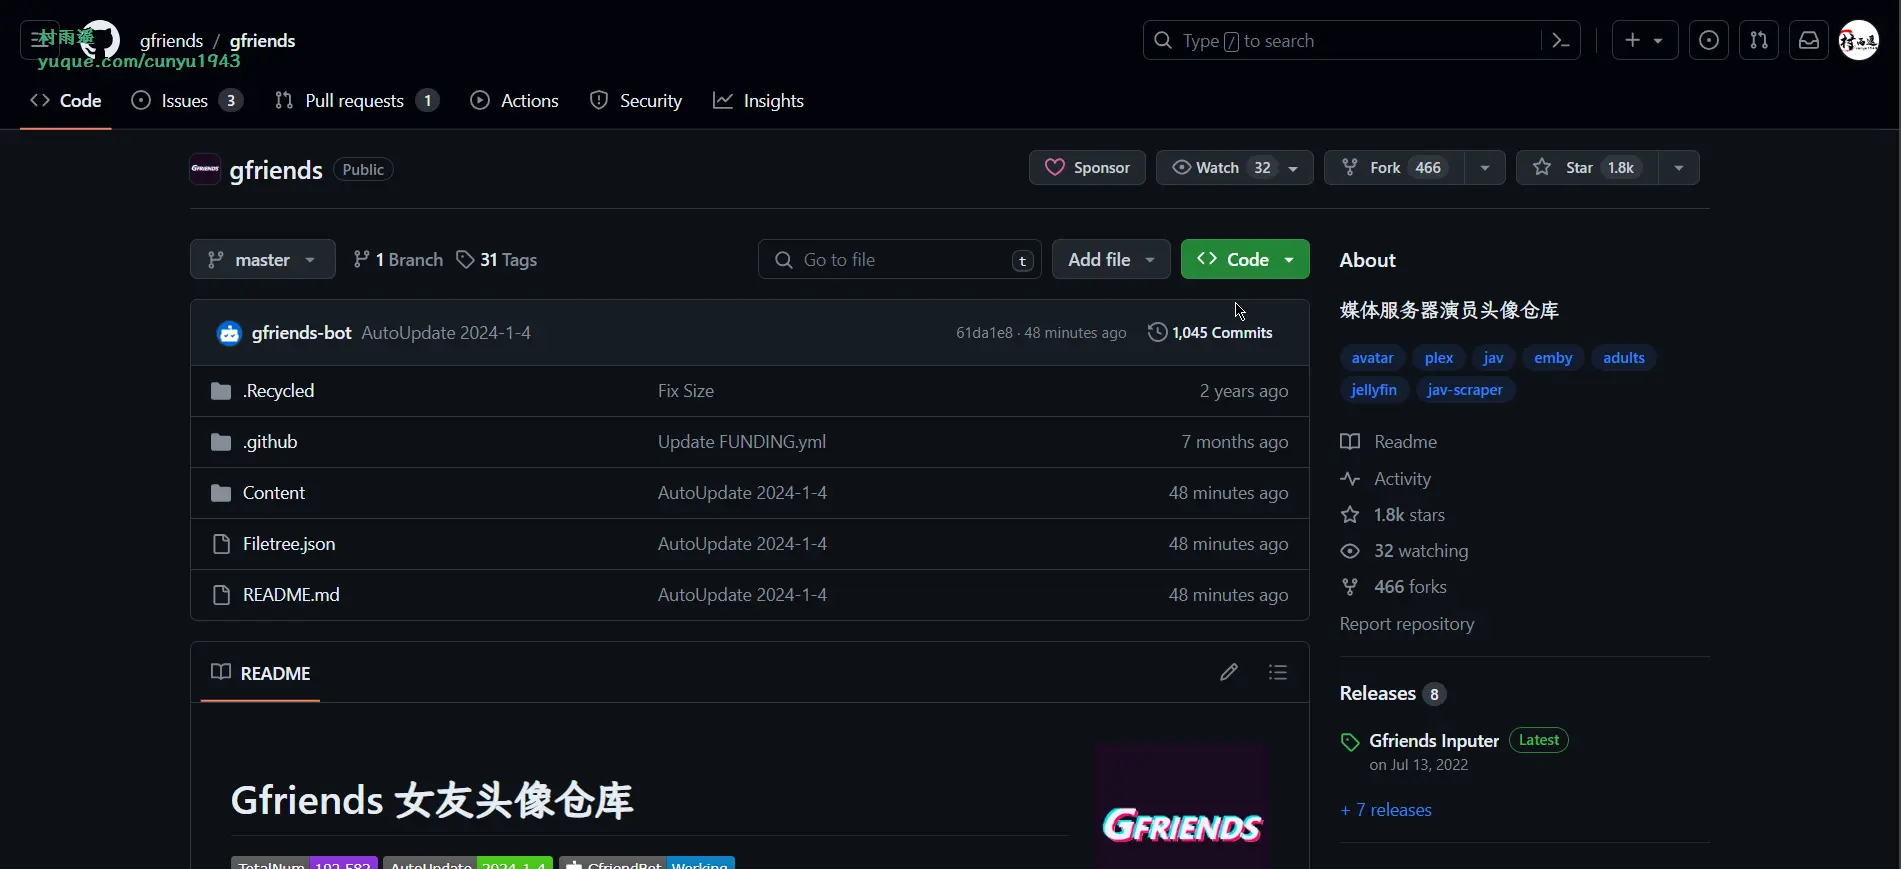The width and height of the screenshot is (1901, 869).
Task: Switch to the Issues tab
Action: (187, 101)
